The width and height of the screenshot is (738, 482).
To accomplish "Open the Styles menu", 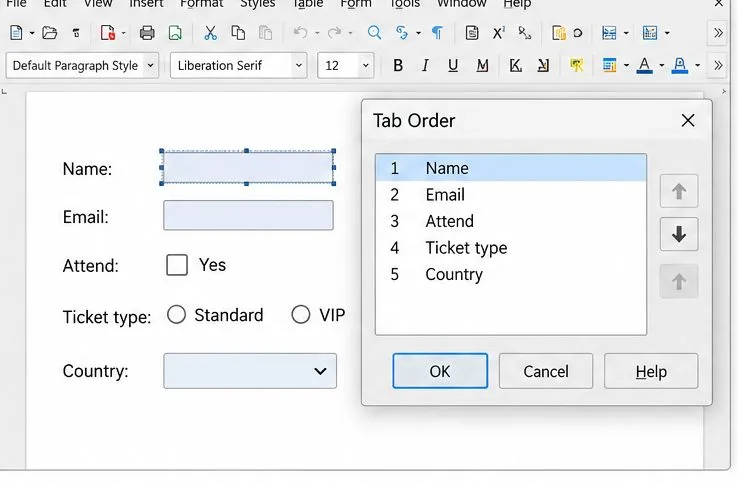I will point(257,4).
